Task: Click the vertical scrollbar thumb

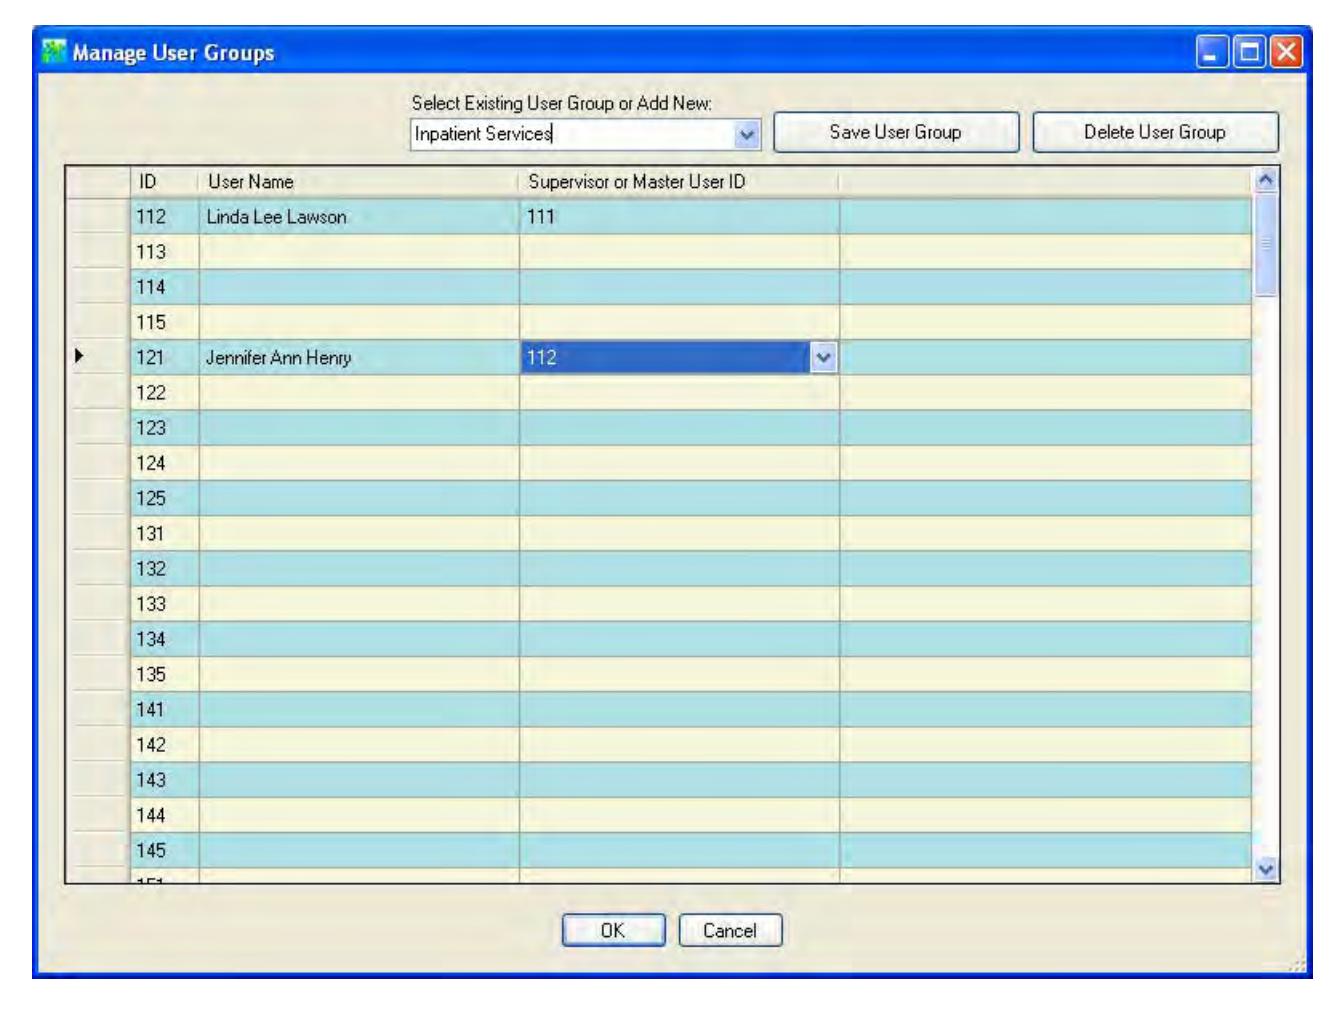Action: (1266, 245)
